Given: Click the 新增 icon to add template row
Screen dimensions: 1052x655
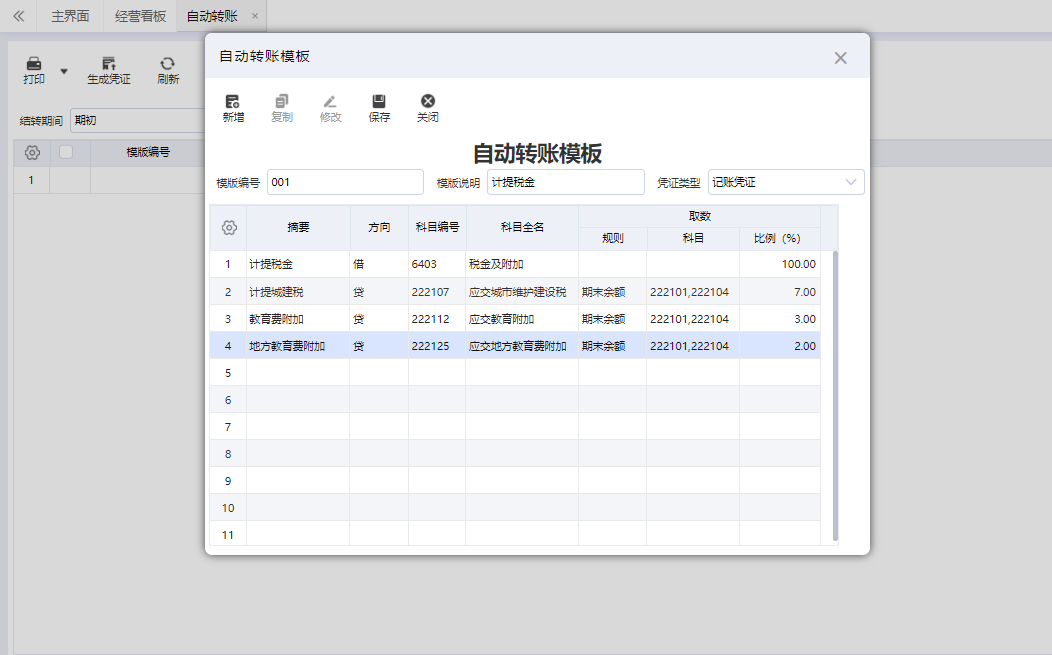Looking at the screenshot, I should tap(232, 107).
